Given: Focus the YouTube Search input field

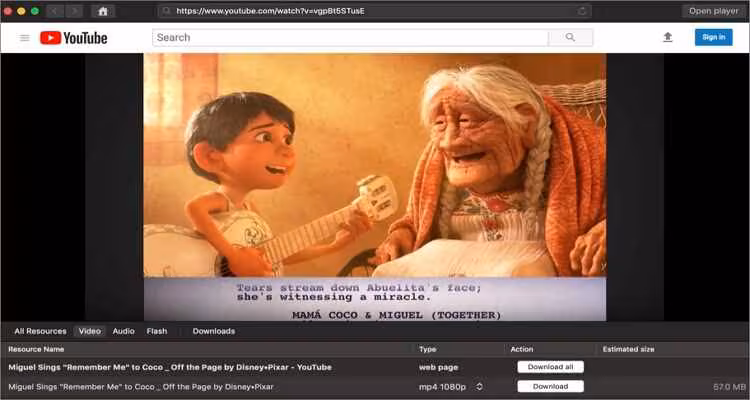Looking at the screenshot, I should click(x=350, y=37).
